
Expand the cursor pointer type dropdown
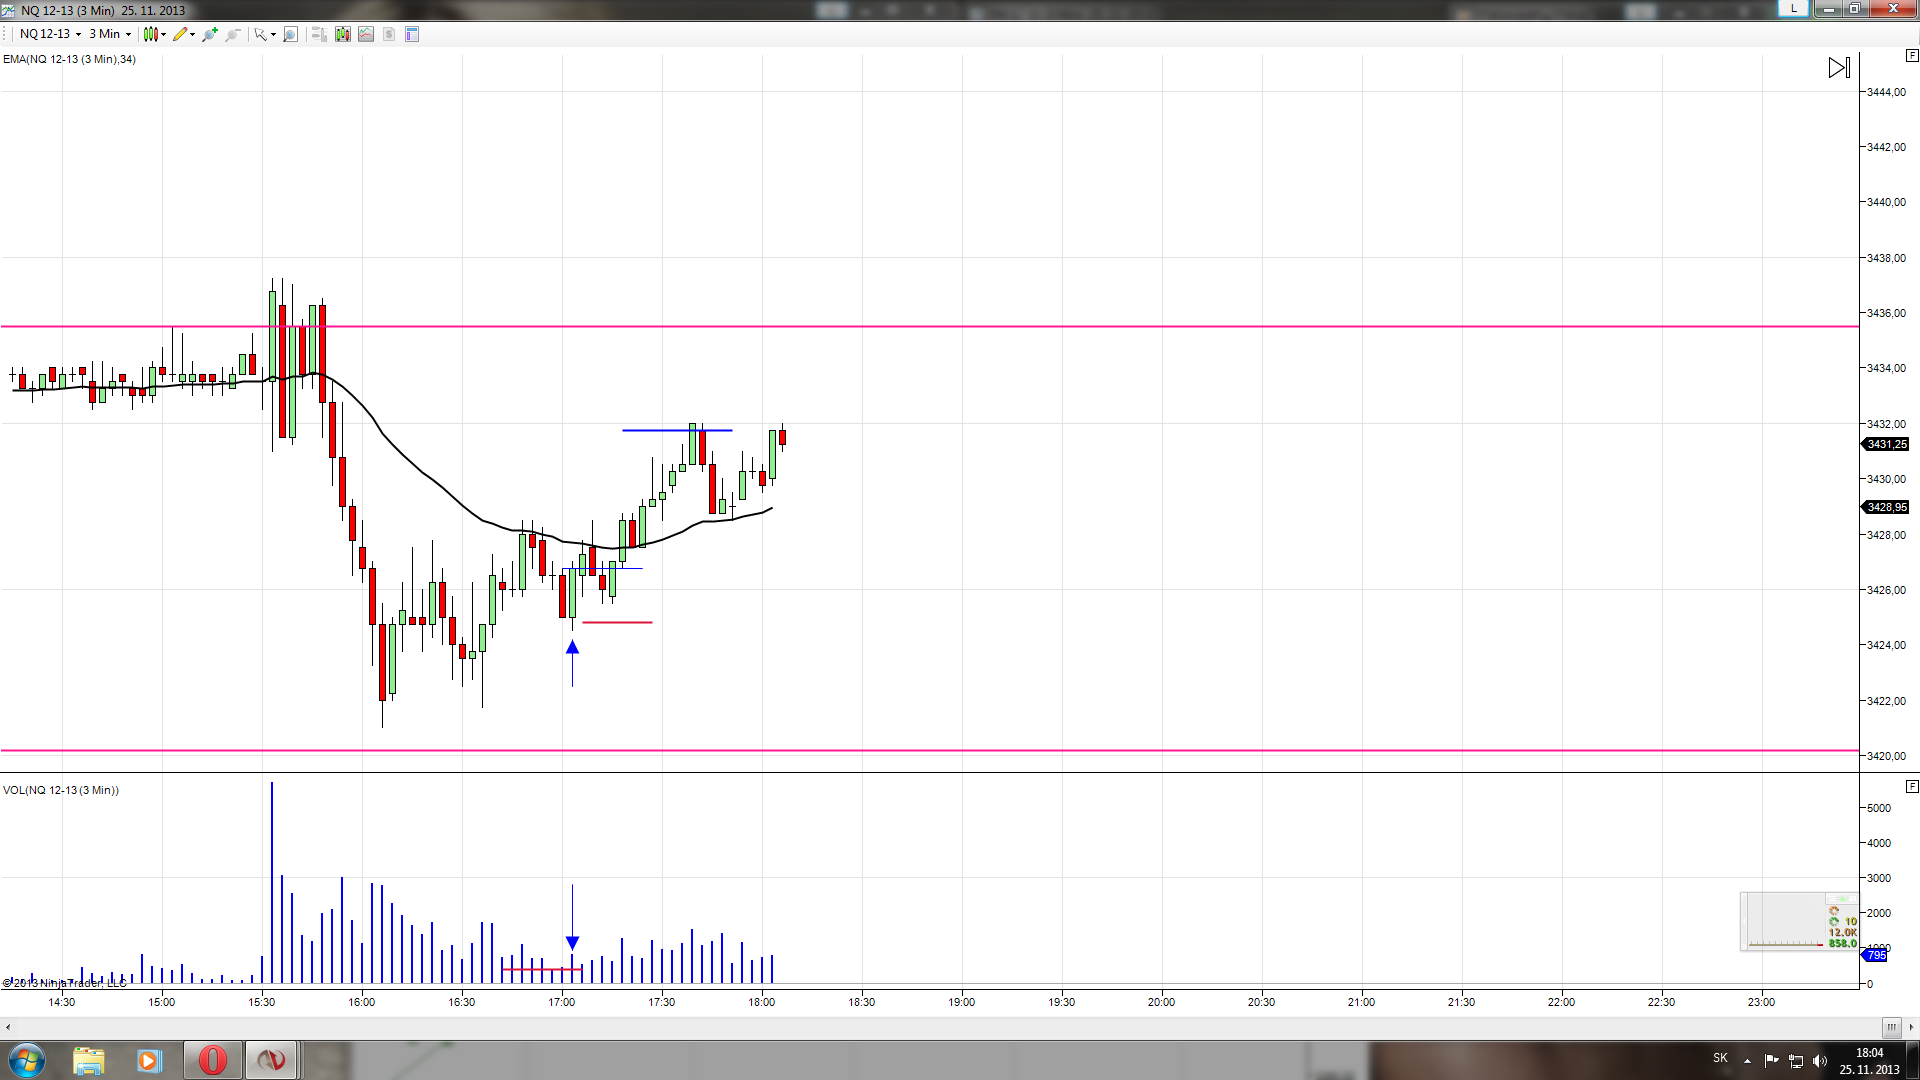(x=265, y=34)
